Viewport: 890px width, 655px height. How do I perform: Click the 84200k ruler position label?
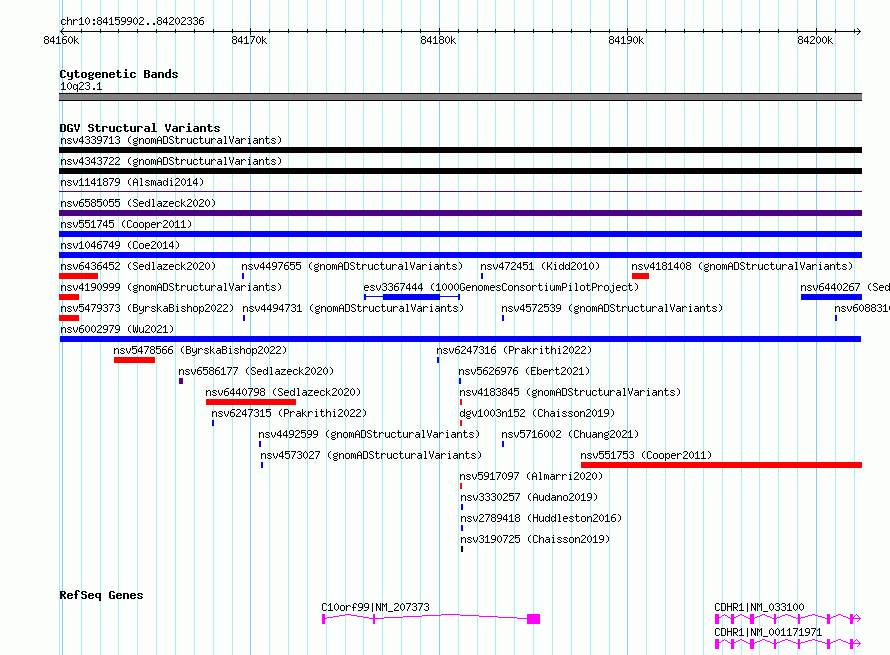point(815,40)
